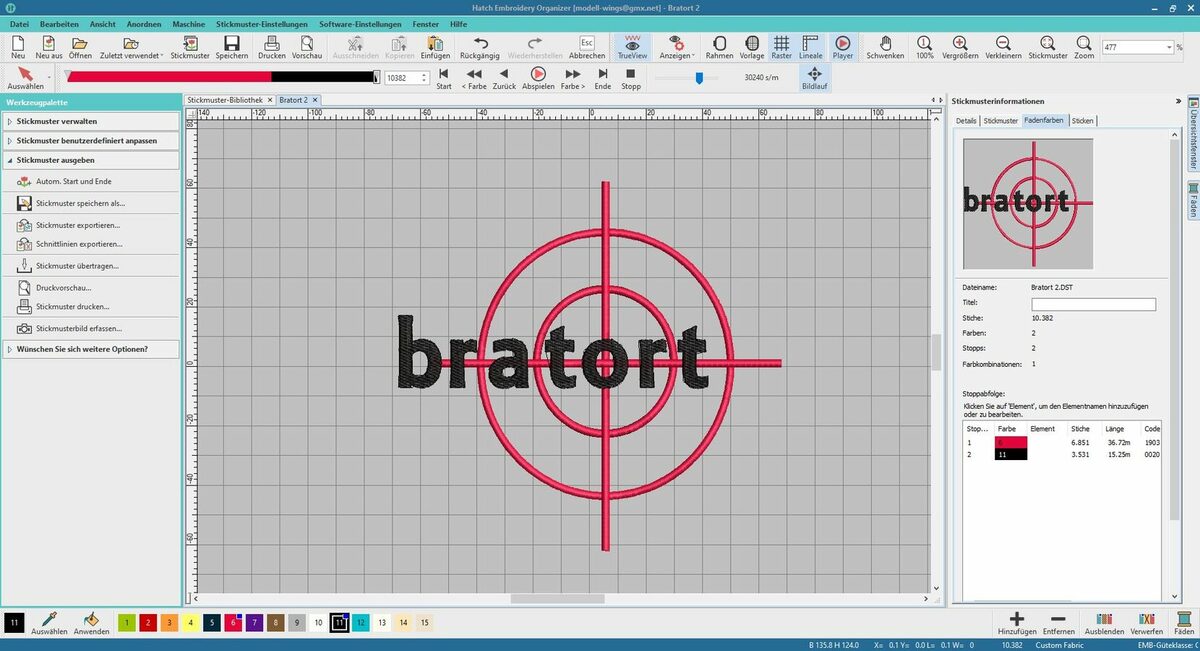This screenshot has width=1200, height=651.
Task: Open the Zuletzt verwendet dropdown
Action: coord(132,48)
